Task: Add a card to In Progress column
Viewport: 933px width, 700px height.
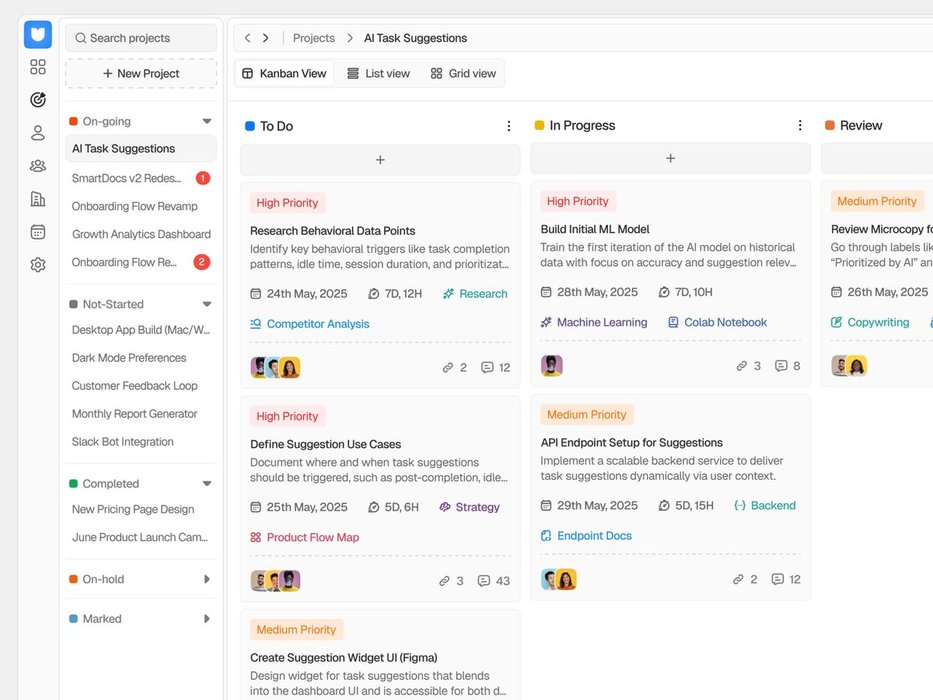Action: tap(670, 159)
